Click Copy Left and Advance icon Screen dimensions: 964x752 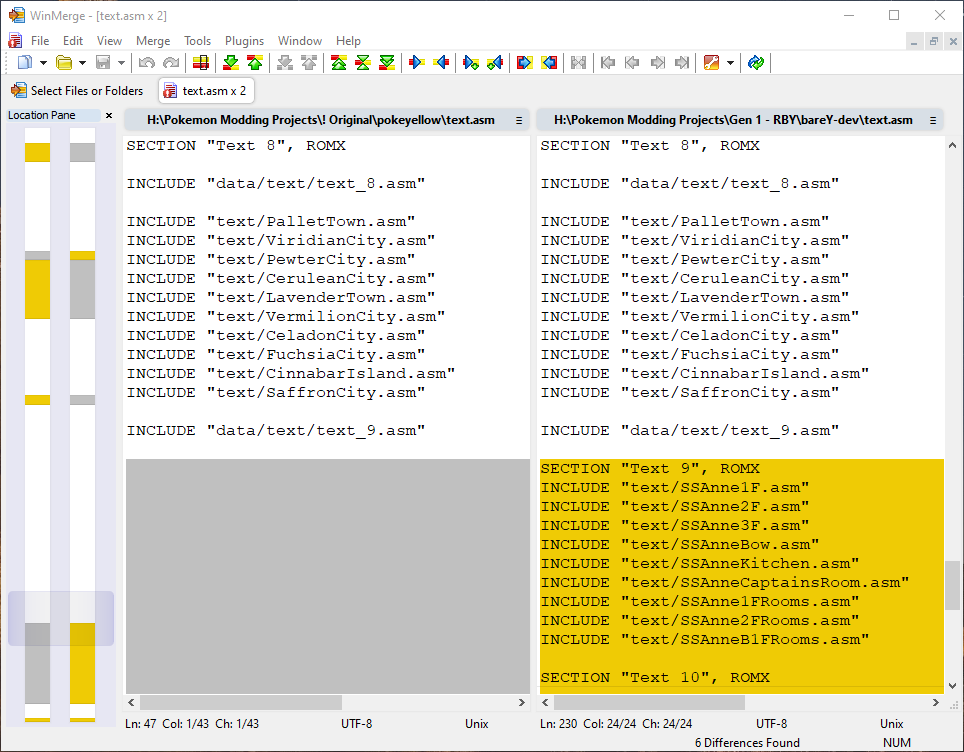pyautogui.click(x=495, y=63)
